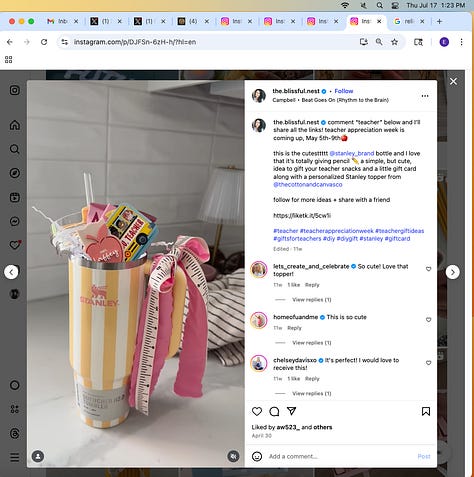This screenshot has height=477, width=474.
Task: Go back in browser history
Action: point(10,42)
